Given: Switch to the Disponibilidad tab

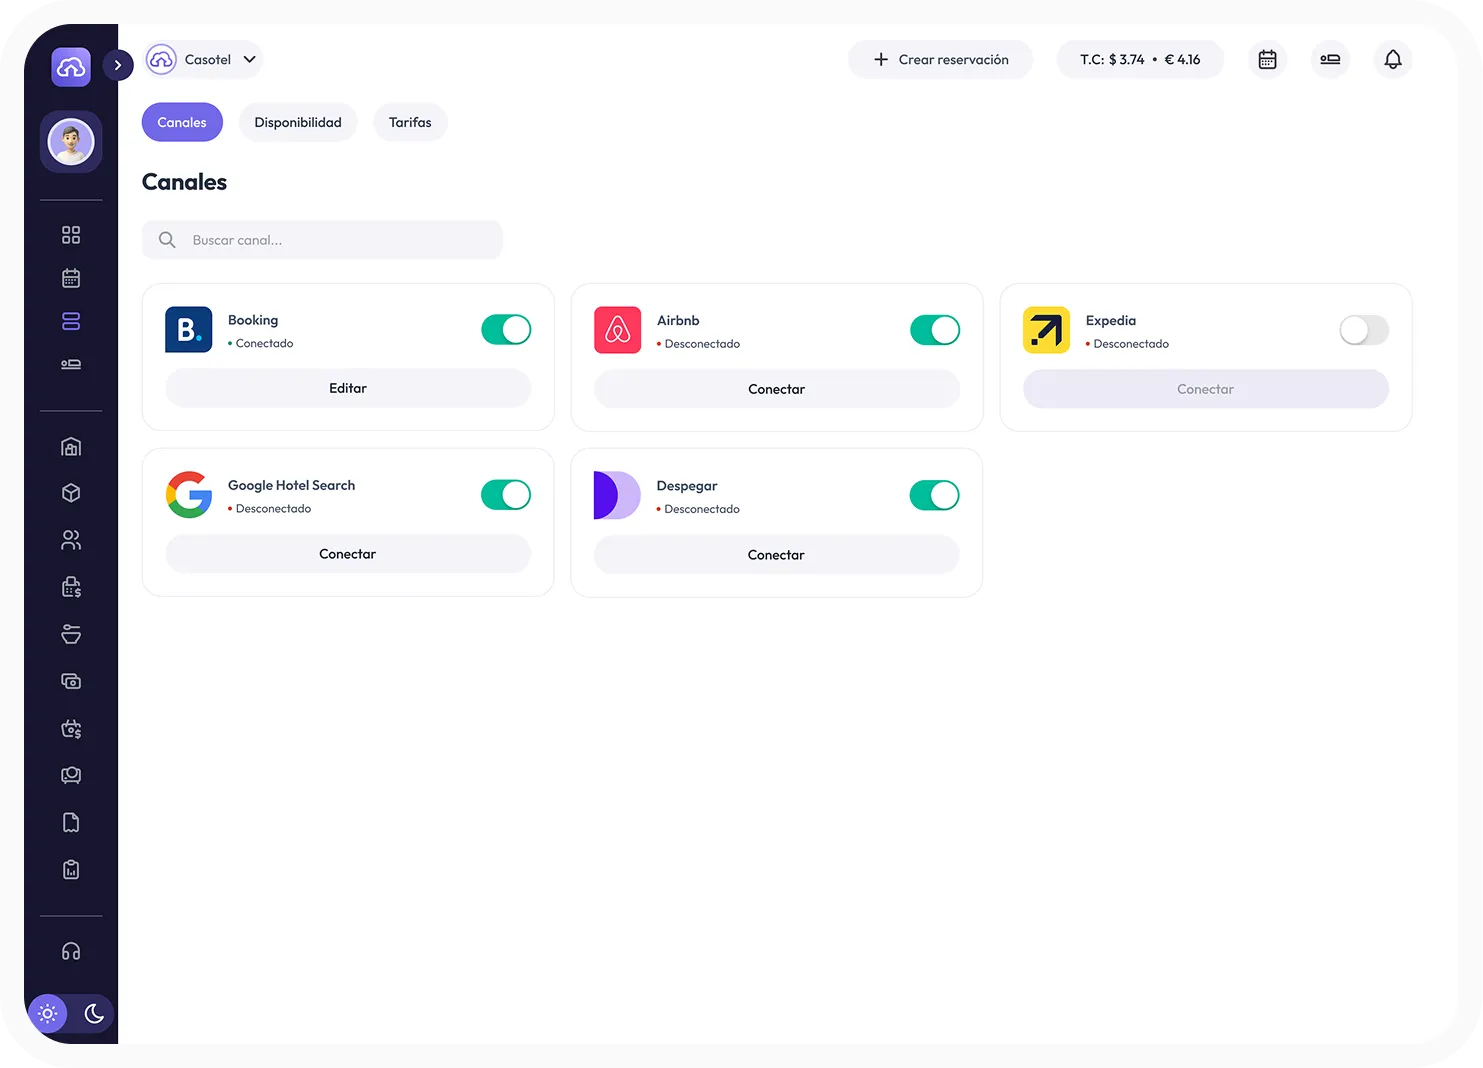Looking at the screenshot, I should pos(298,123).
